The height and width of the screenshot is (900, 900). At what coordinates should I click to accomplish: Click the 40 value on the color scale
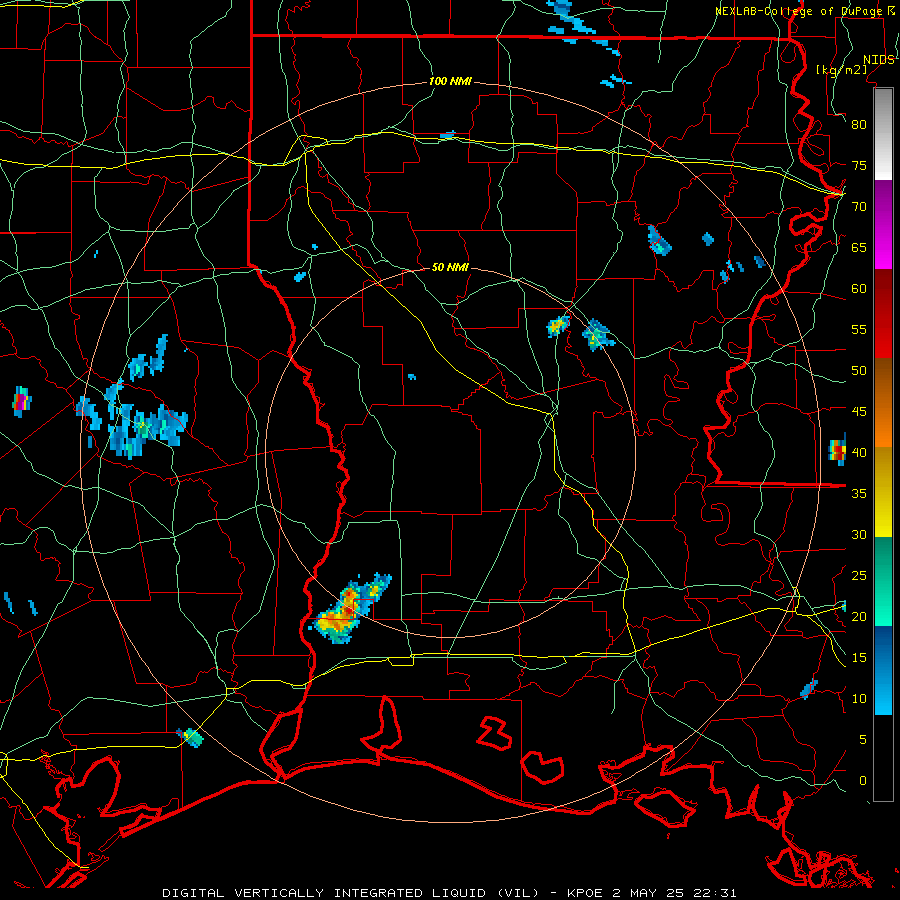tap(859, 453)
